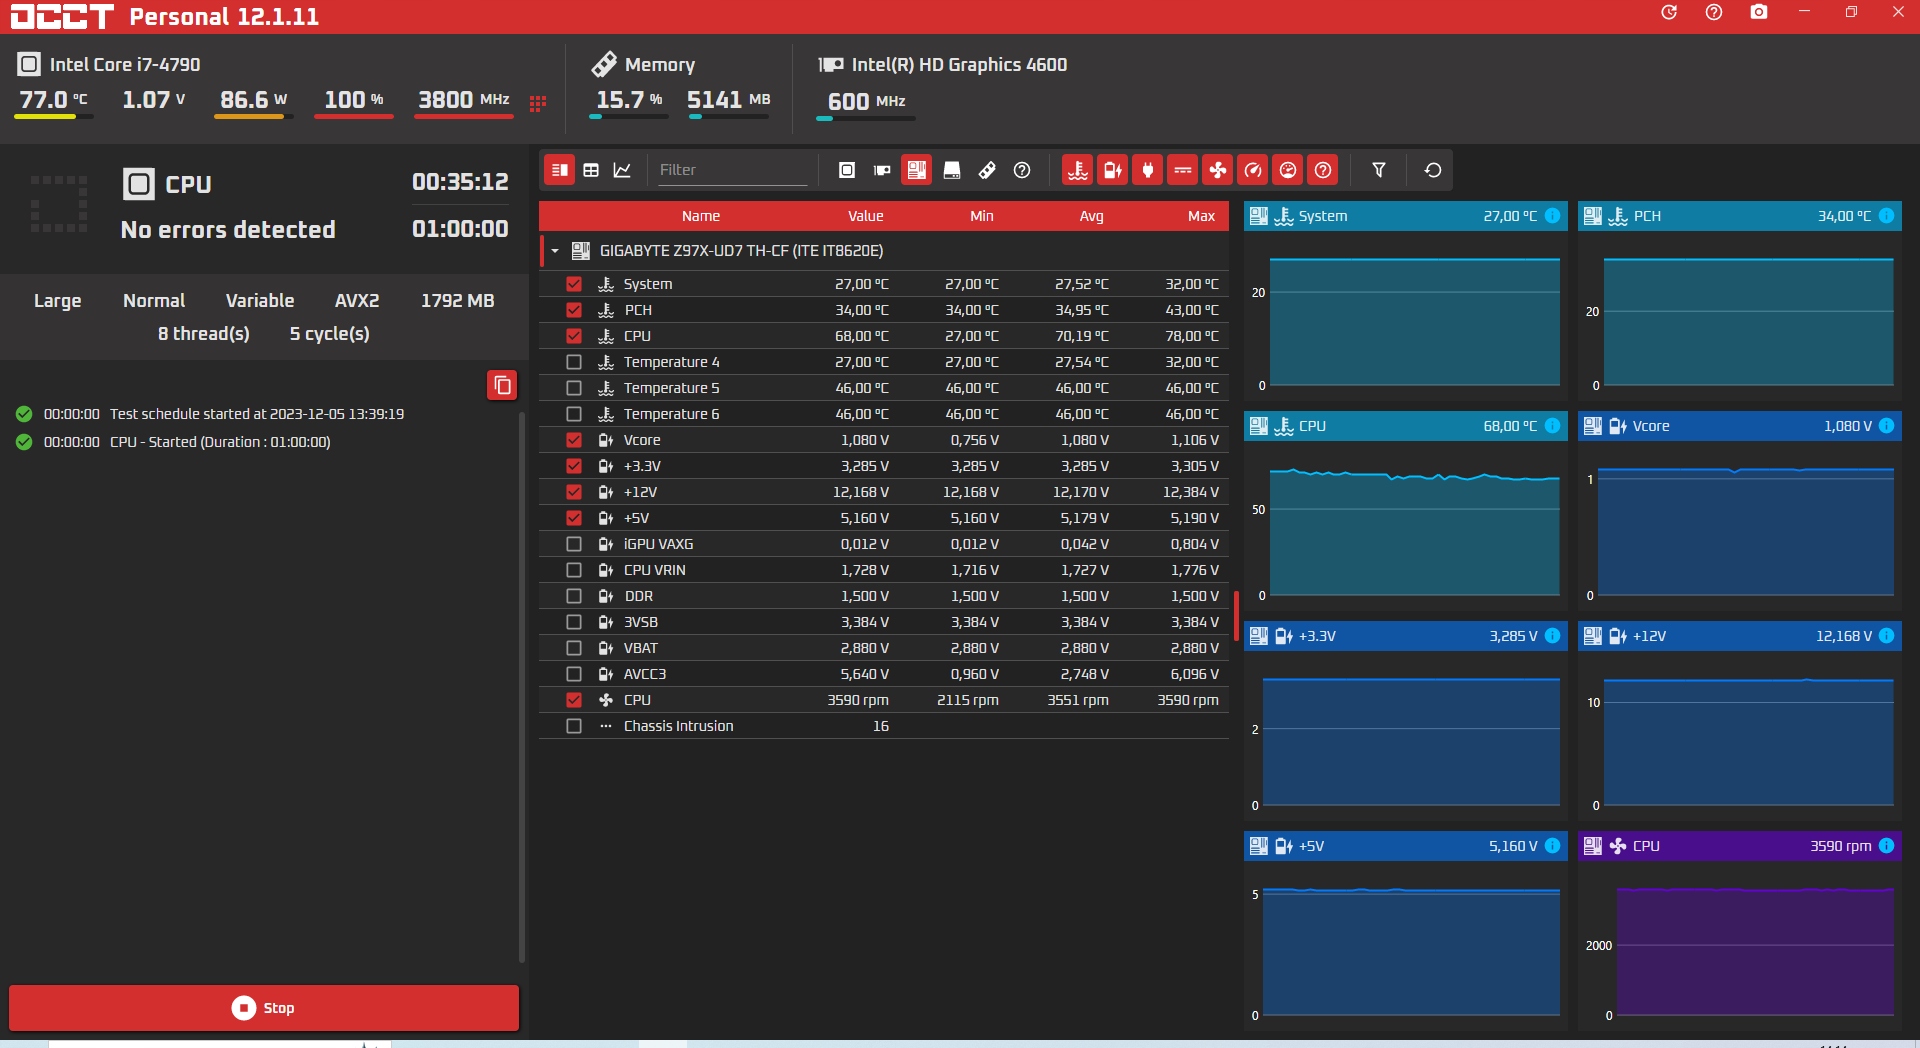1920x1048 pixels.
Task: Toggle the power plug sensor filter
Action: coord(1148,170)
